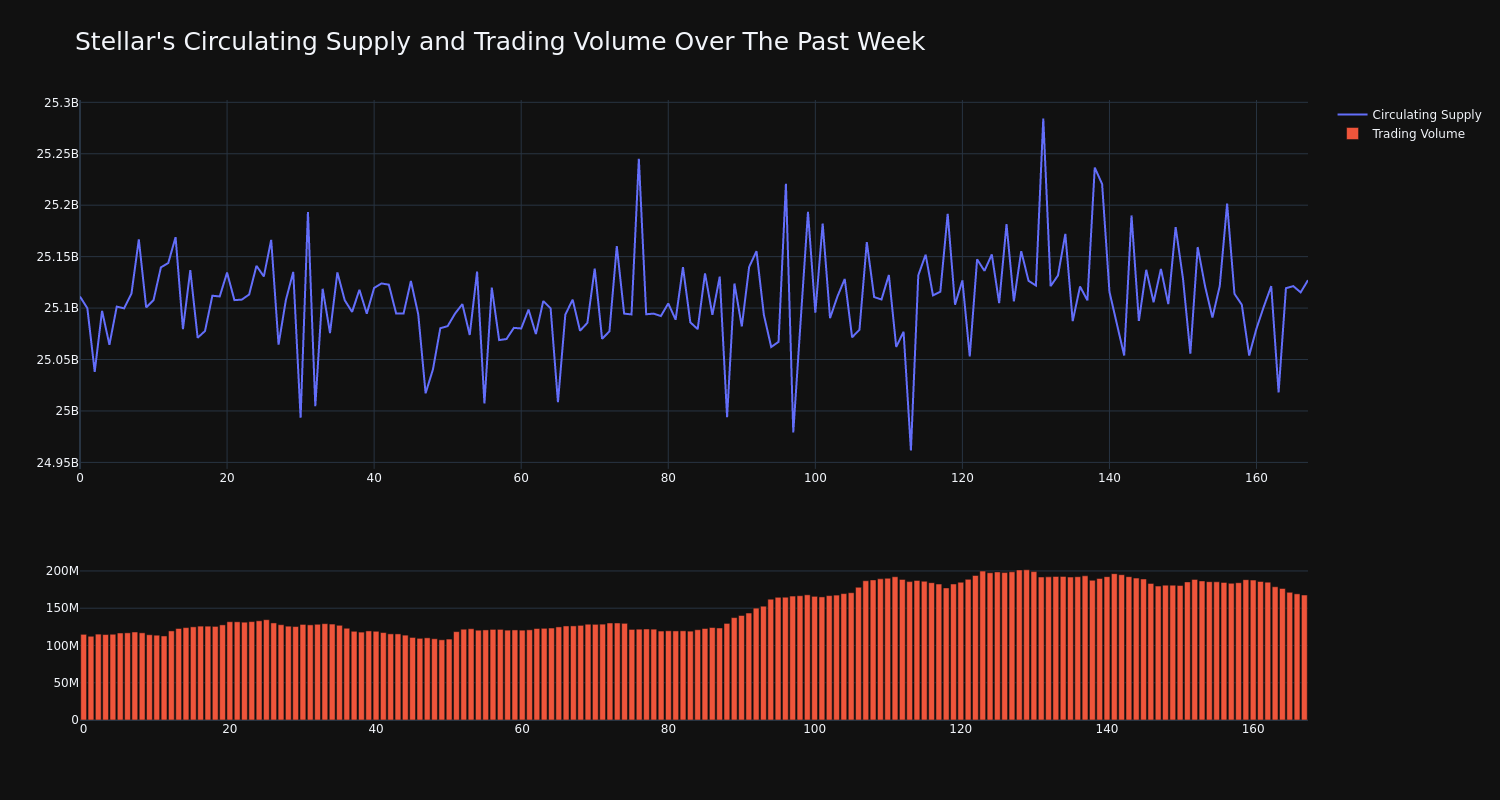
Task: Toggle the Trading Volume legend entry
Action: point(1405,134)
